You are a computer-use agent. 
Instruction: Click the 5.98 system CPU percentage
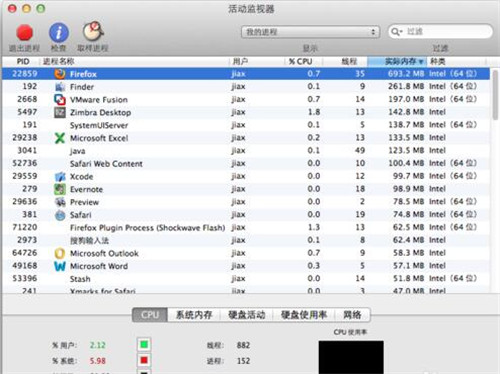[x=98, y=361]
